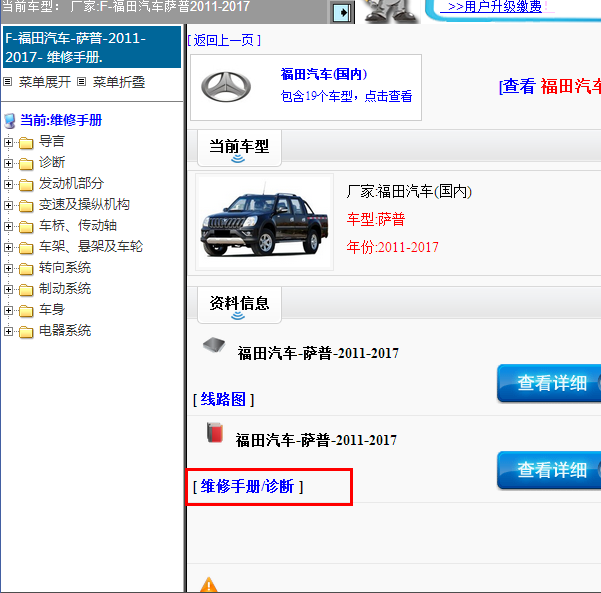Click 包含19个车型，点击查看 link
The height and width of the screenshot is (593, 601).
[x=346, y=96]
